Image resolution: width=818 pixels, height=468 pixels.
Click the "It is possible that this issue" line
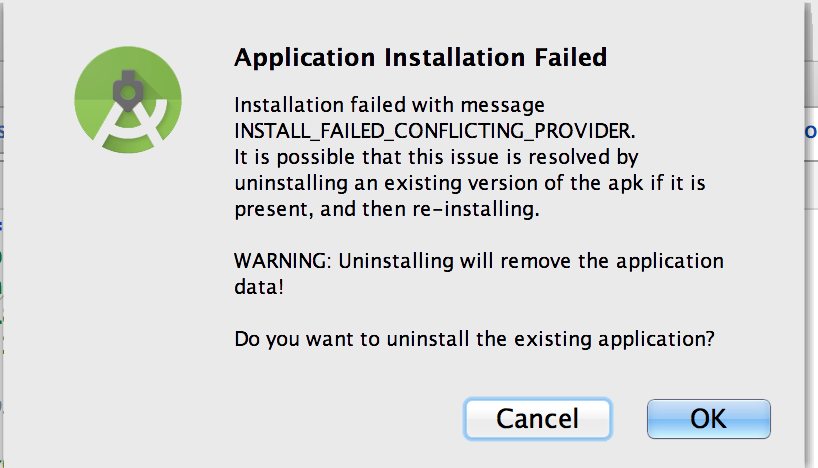(436, 157)
